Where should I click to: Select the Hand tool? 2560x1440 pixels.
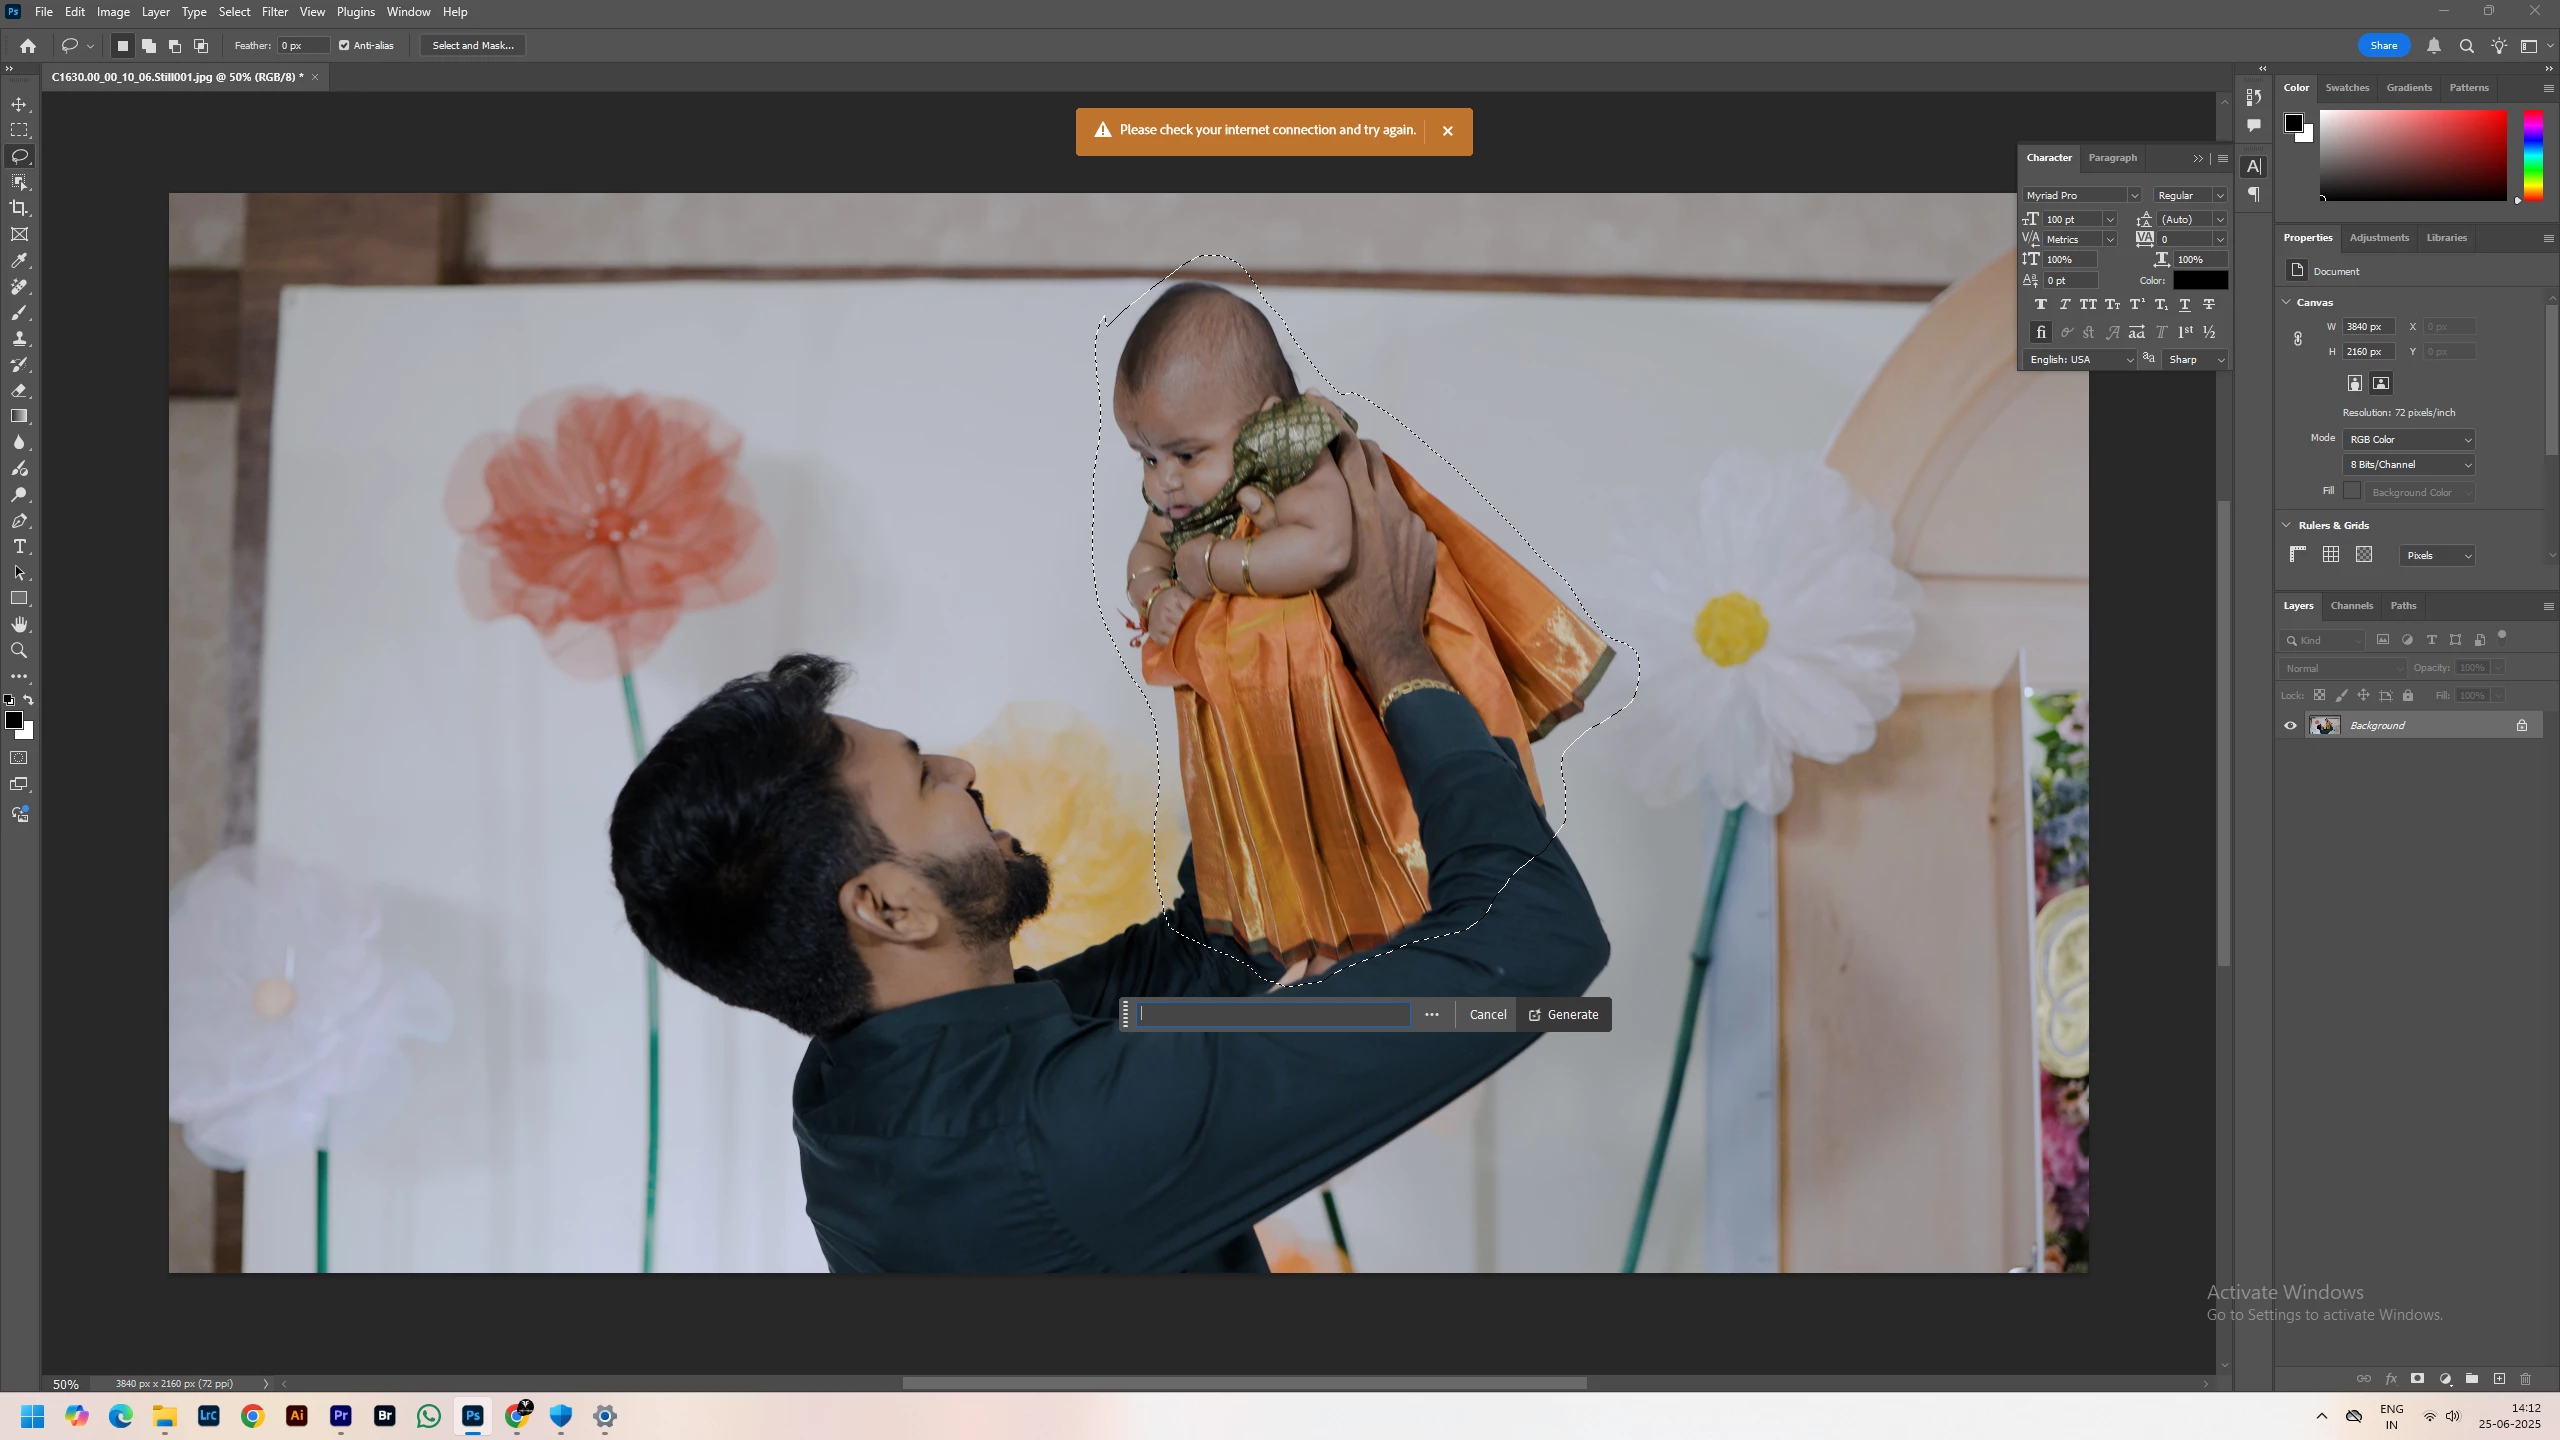coord(19,625)
